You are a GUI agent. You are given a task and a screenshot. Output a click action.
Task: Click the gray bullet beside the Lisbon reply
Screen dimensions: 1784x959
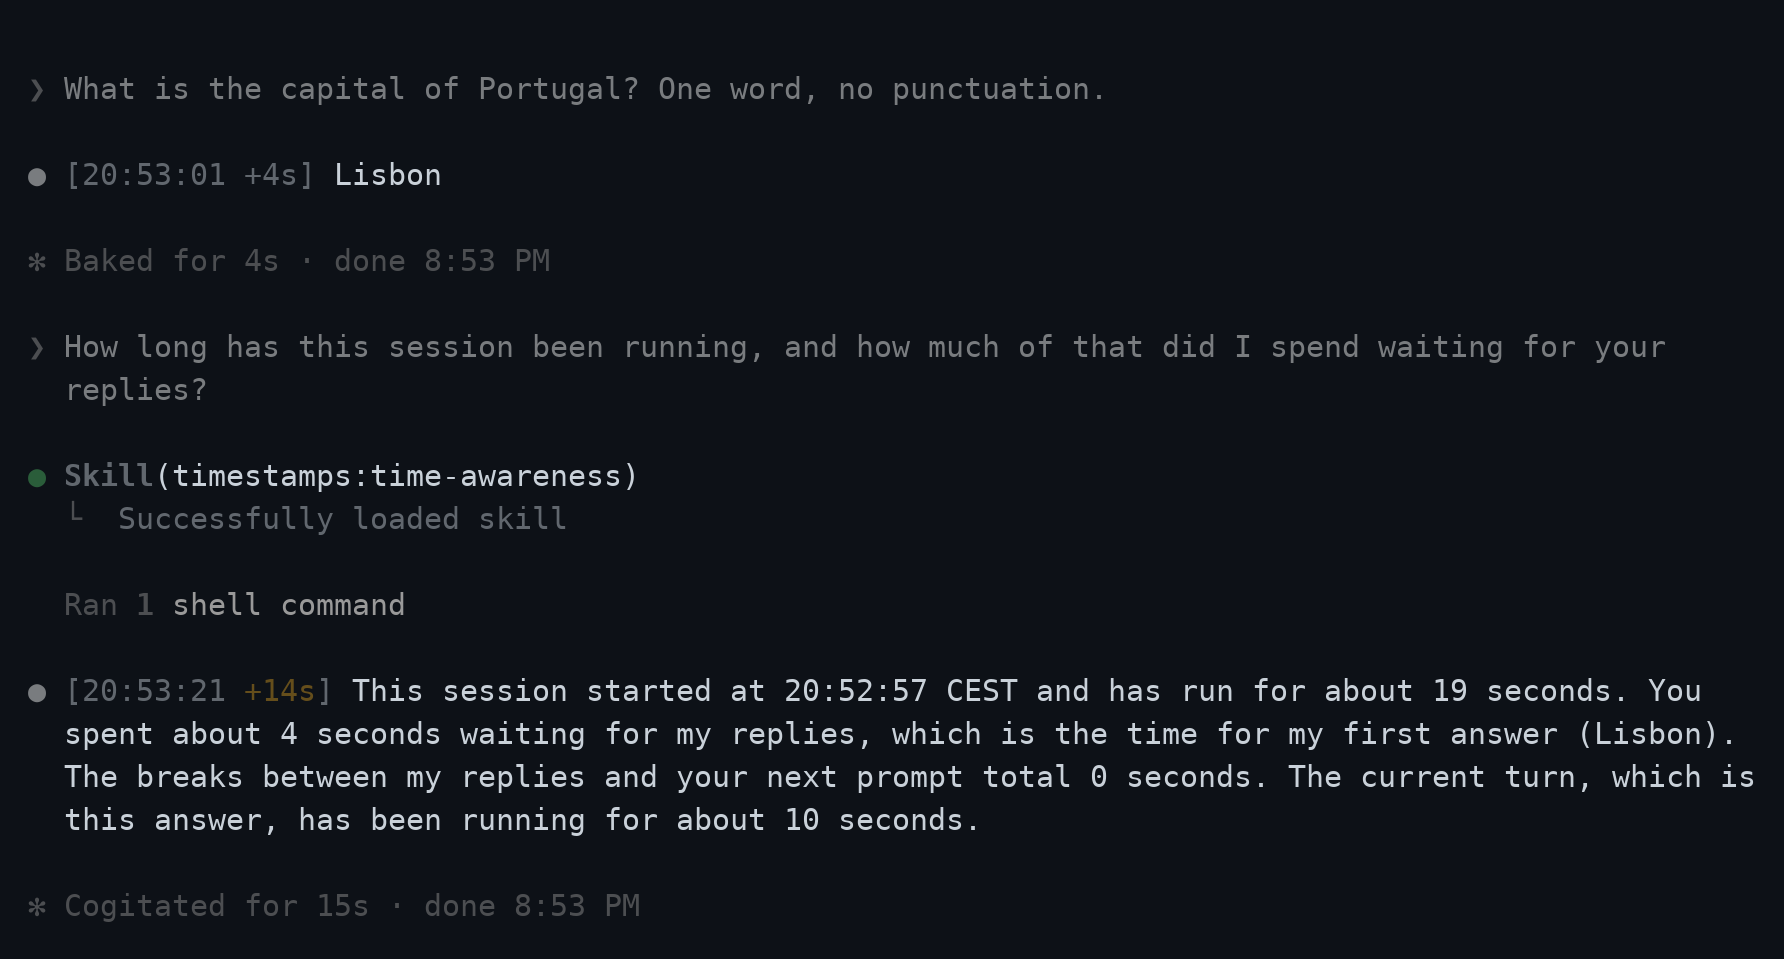[37, 177]
